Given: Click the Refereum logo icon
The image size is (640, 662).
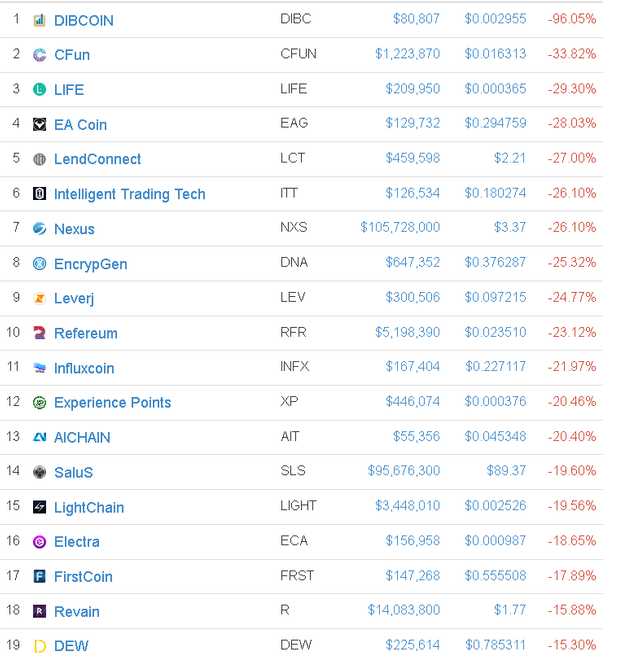Looking at the screenshot, I should (39, 333).
